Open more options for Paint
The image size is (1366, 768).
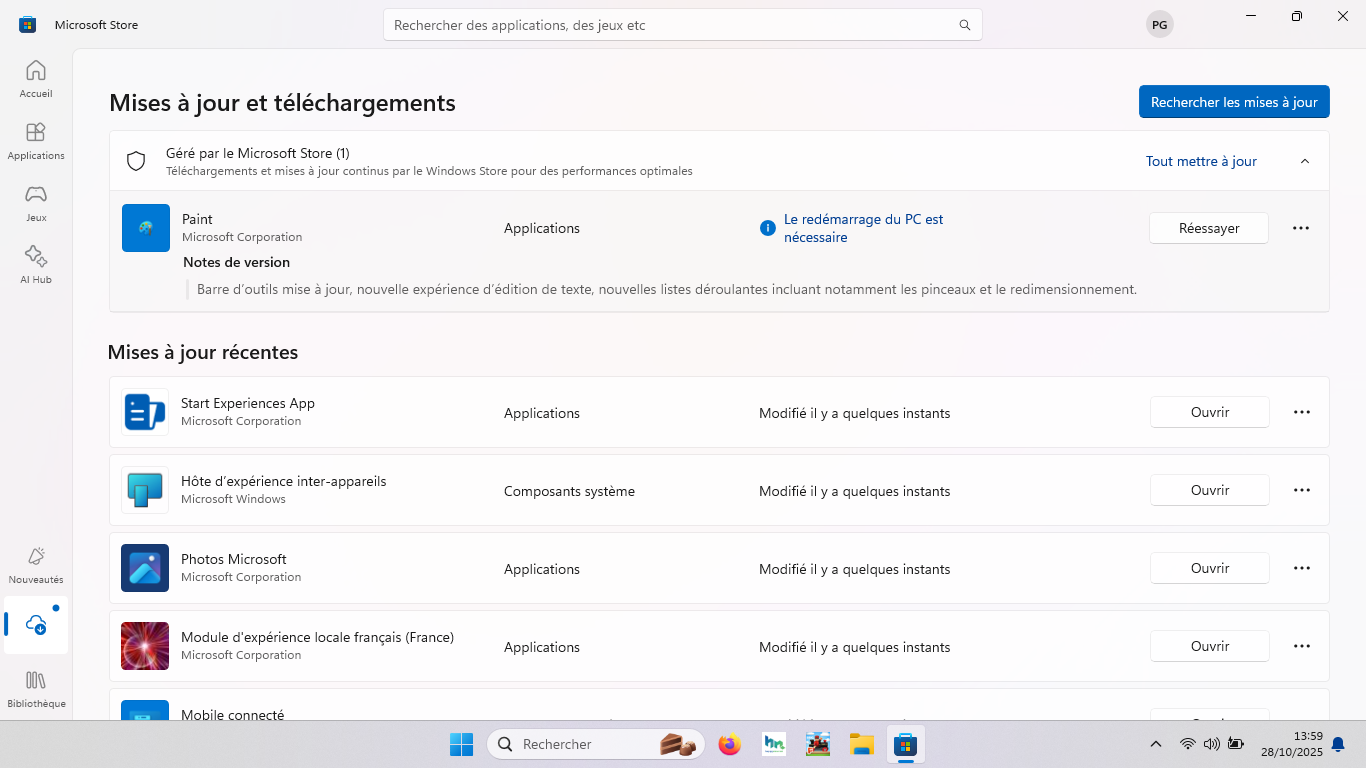(1300, 228)
